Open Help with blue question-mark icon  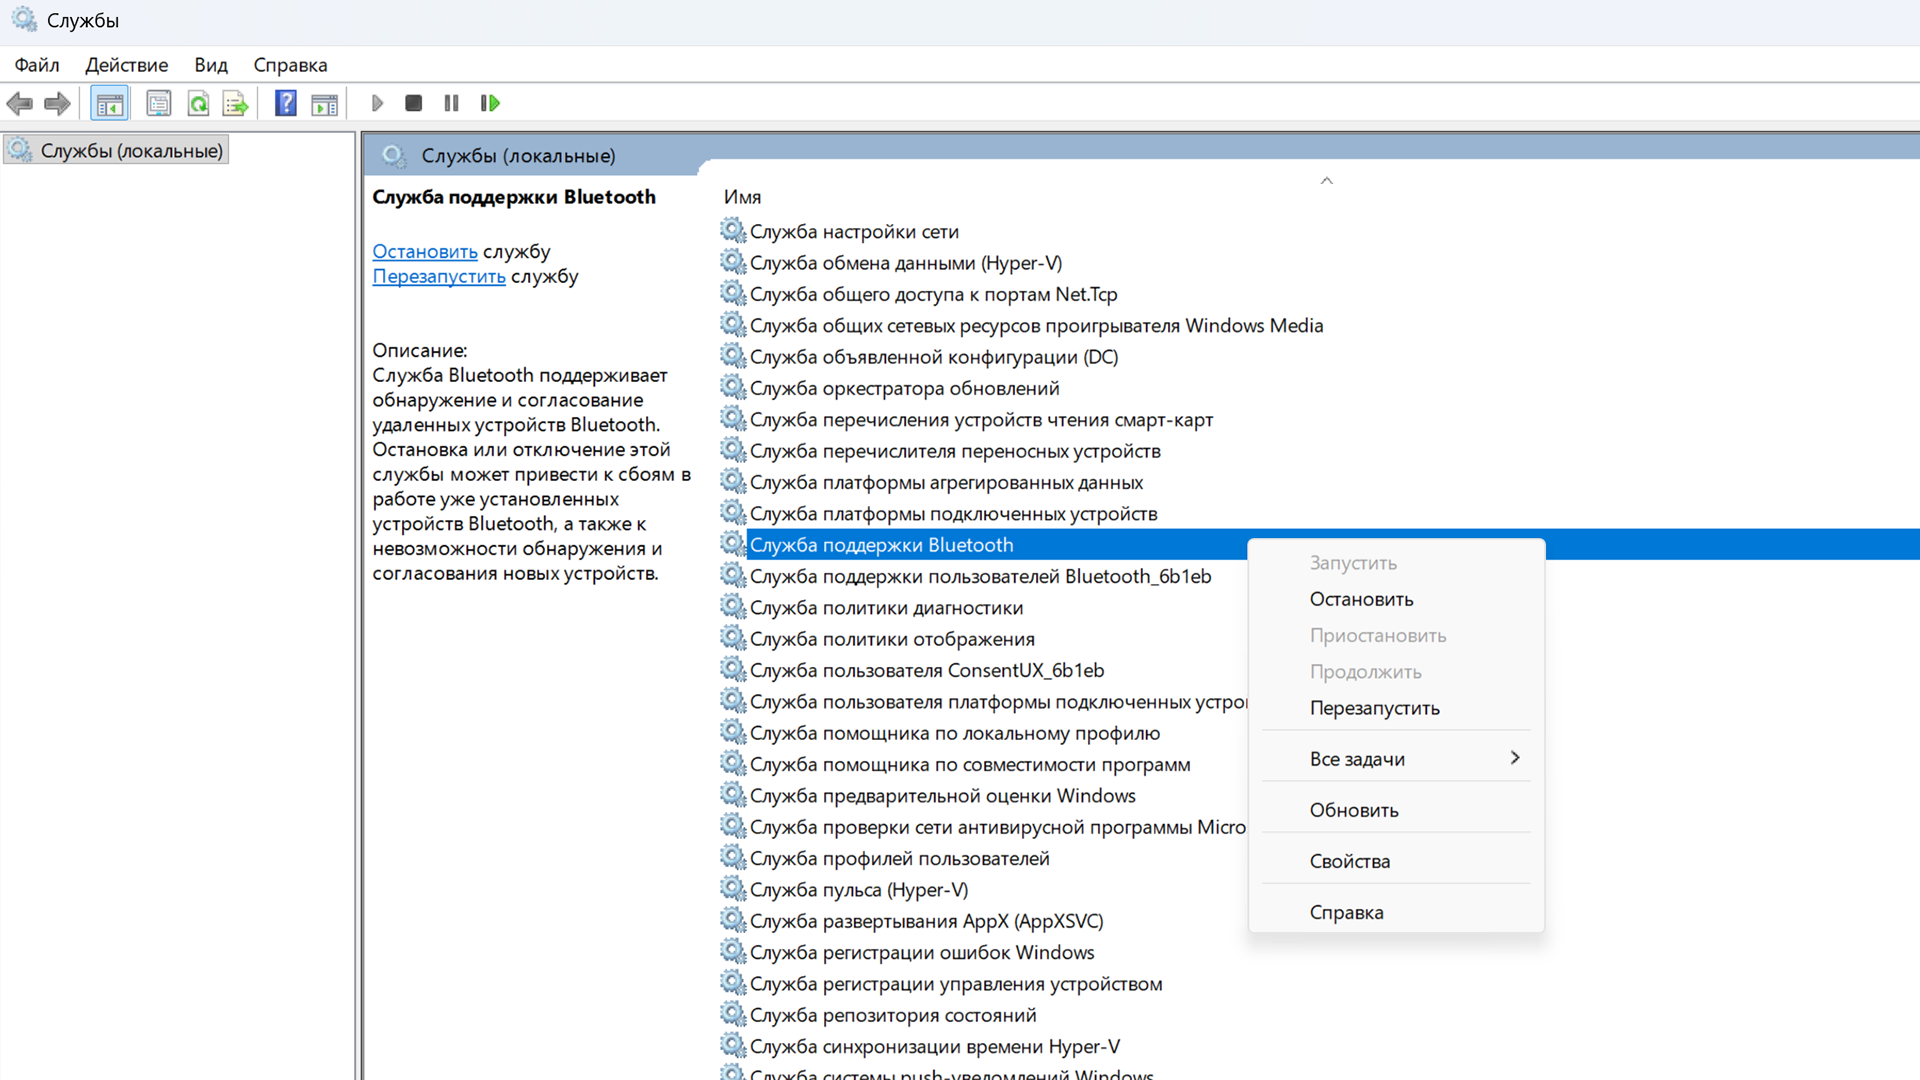point(286,103)
